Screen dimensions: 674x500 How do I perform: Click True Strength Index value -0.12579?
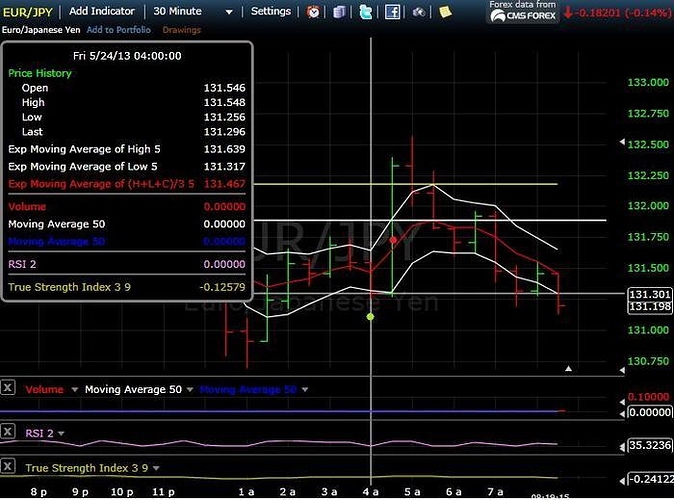click(223, 287)
